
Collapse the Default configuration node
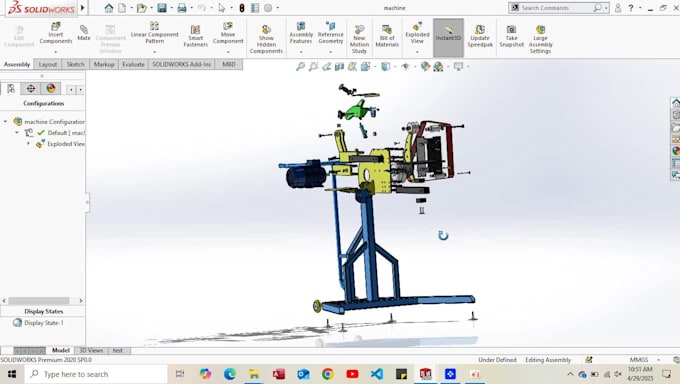click(x=17, y=132)
